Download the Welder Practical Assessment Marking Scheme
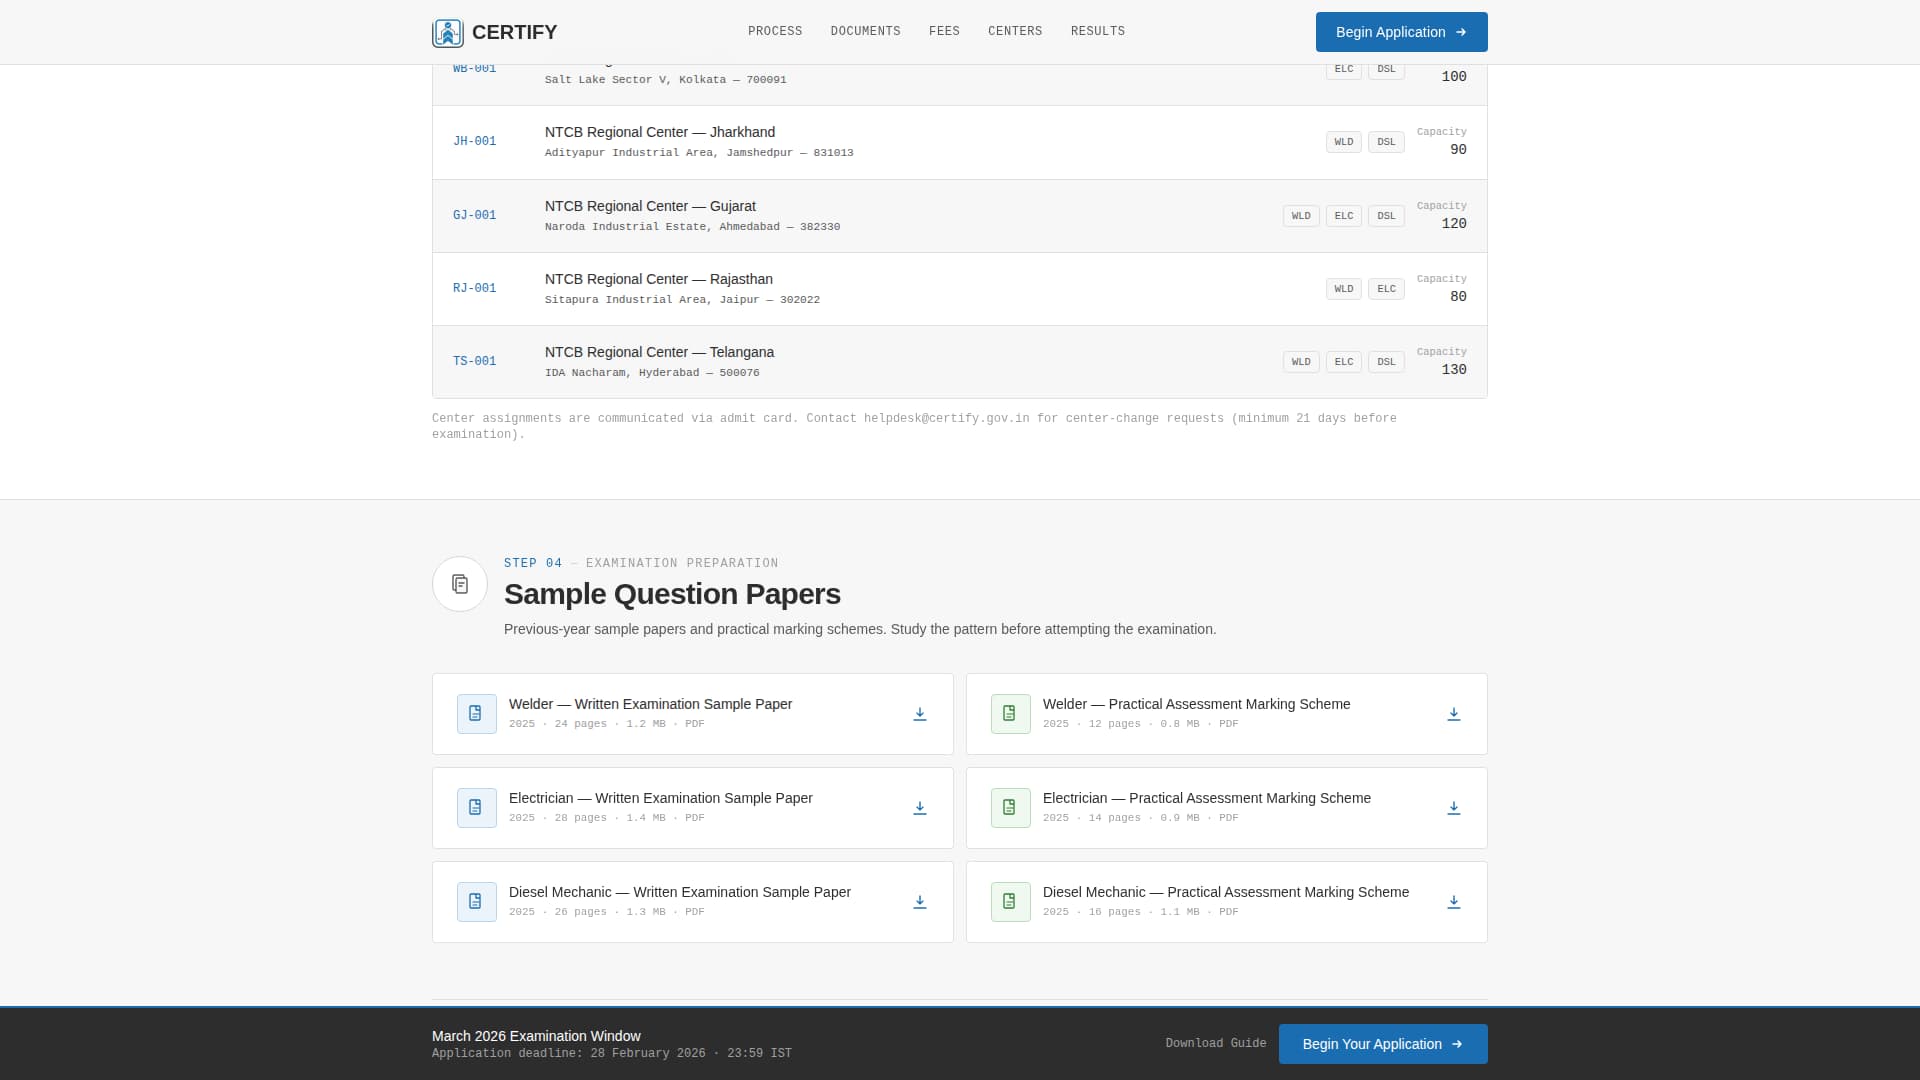 pyautogui.click(x=1454, y=714)
